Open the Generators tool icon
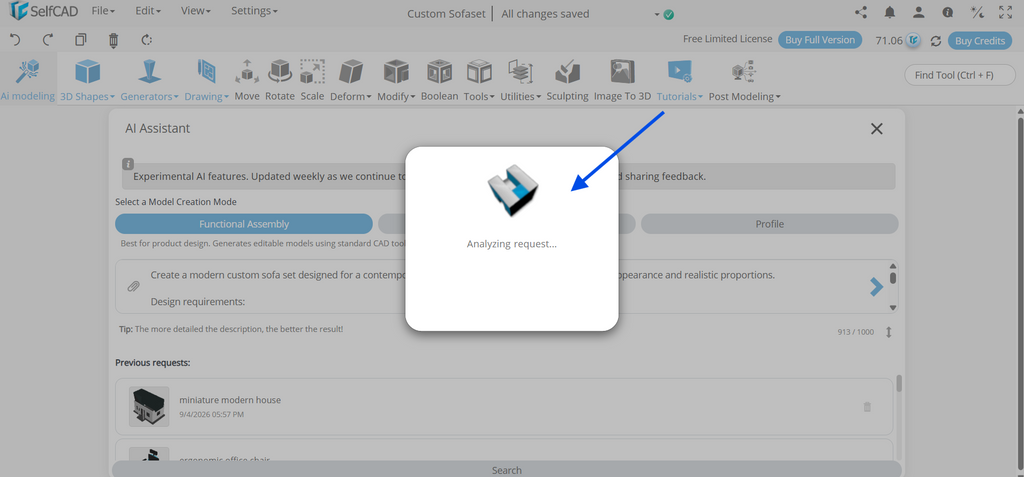The height and width of the screenshot is (477, 1024). (150, 71)
